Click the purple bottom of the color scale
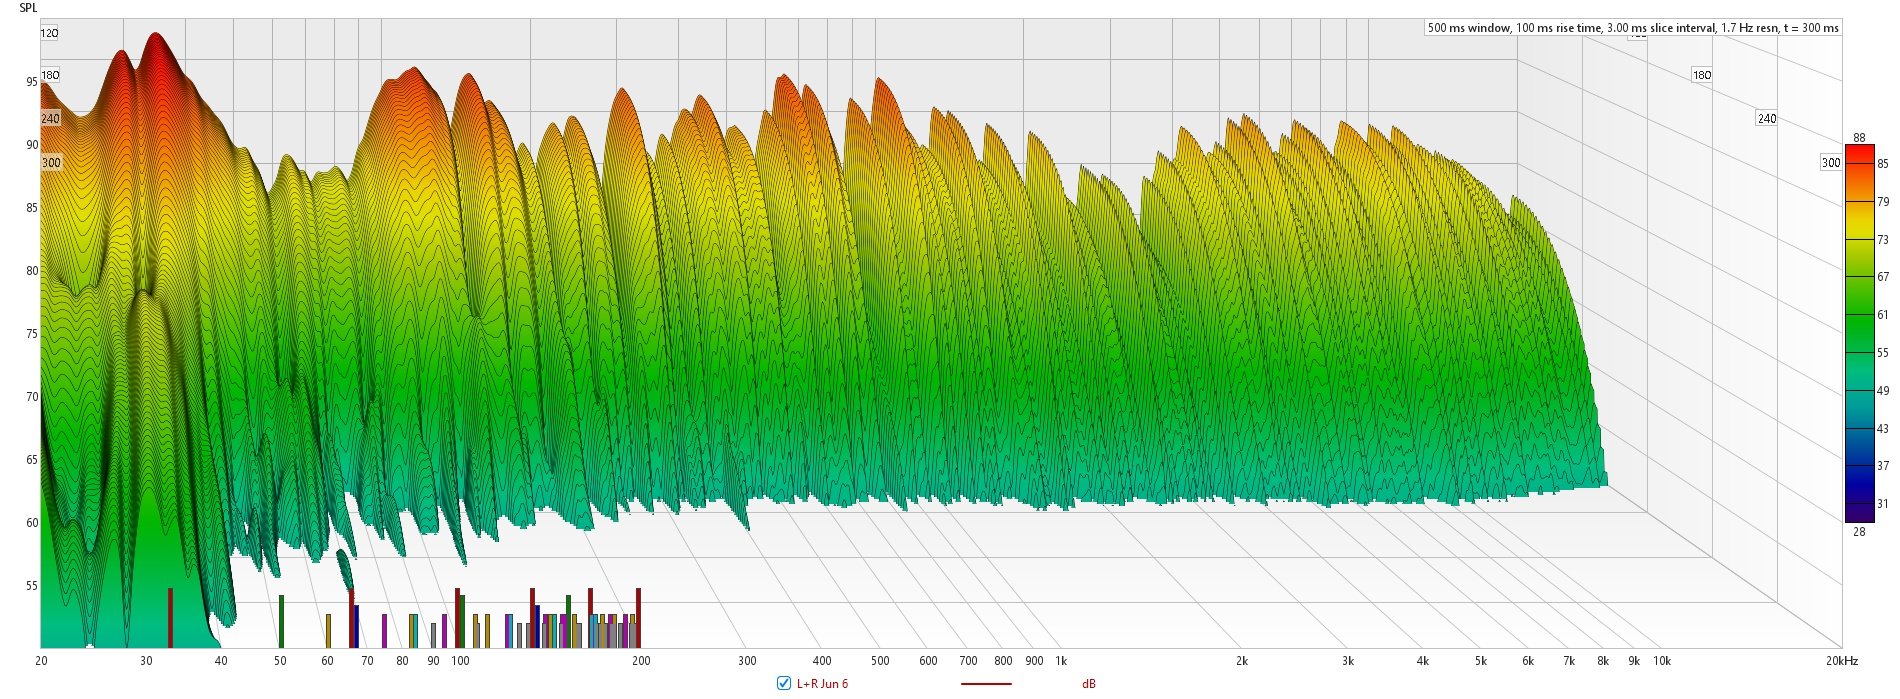The height and width of the screenshot is (699, 1900). tap(1859, 514)
